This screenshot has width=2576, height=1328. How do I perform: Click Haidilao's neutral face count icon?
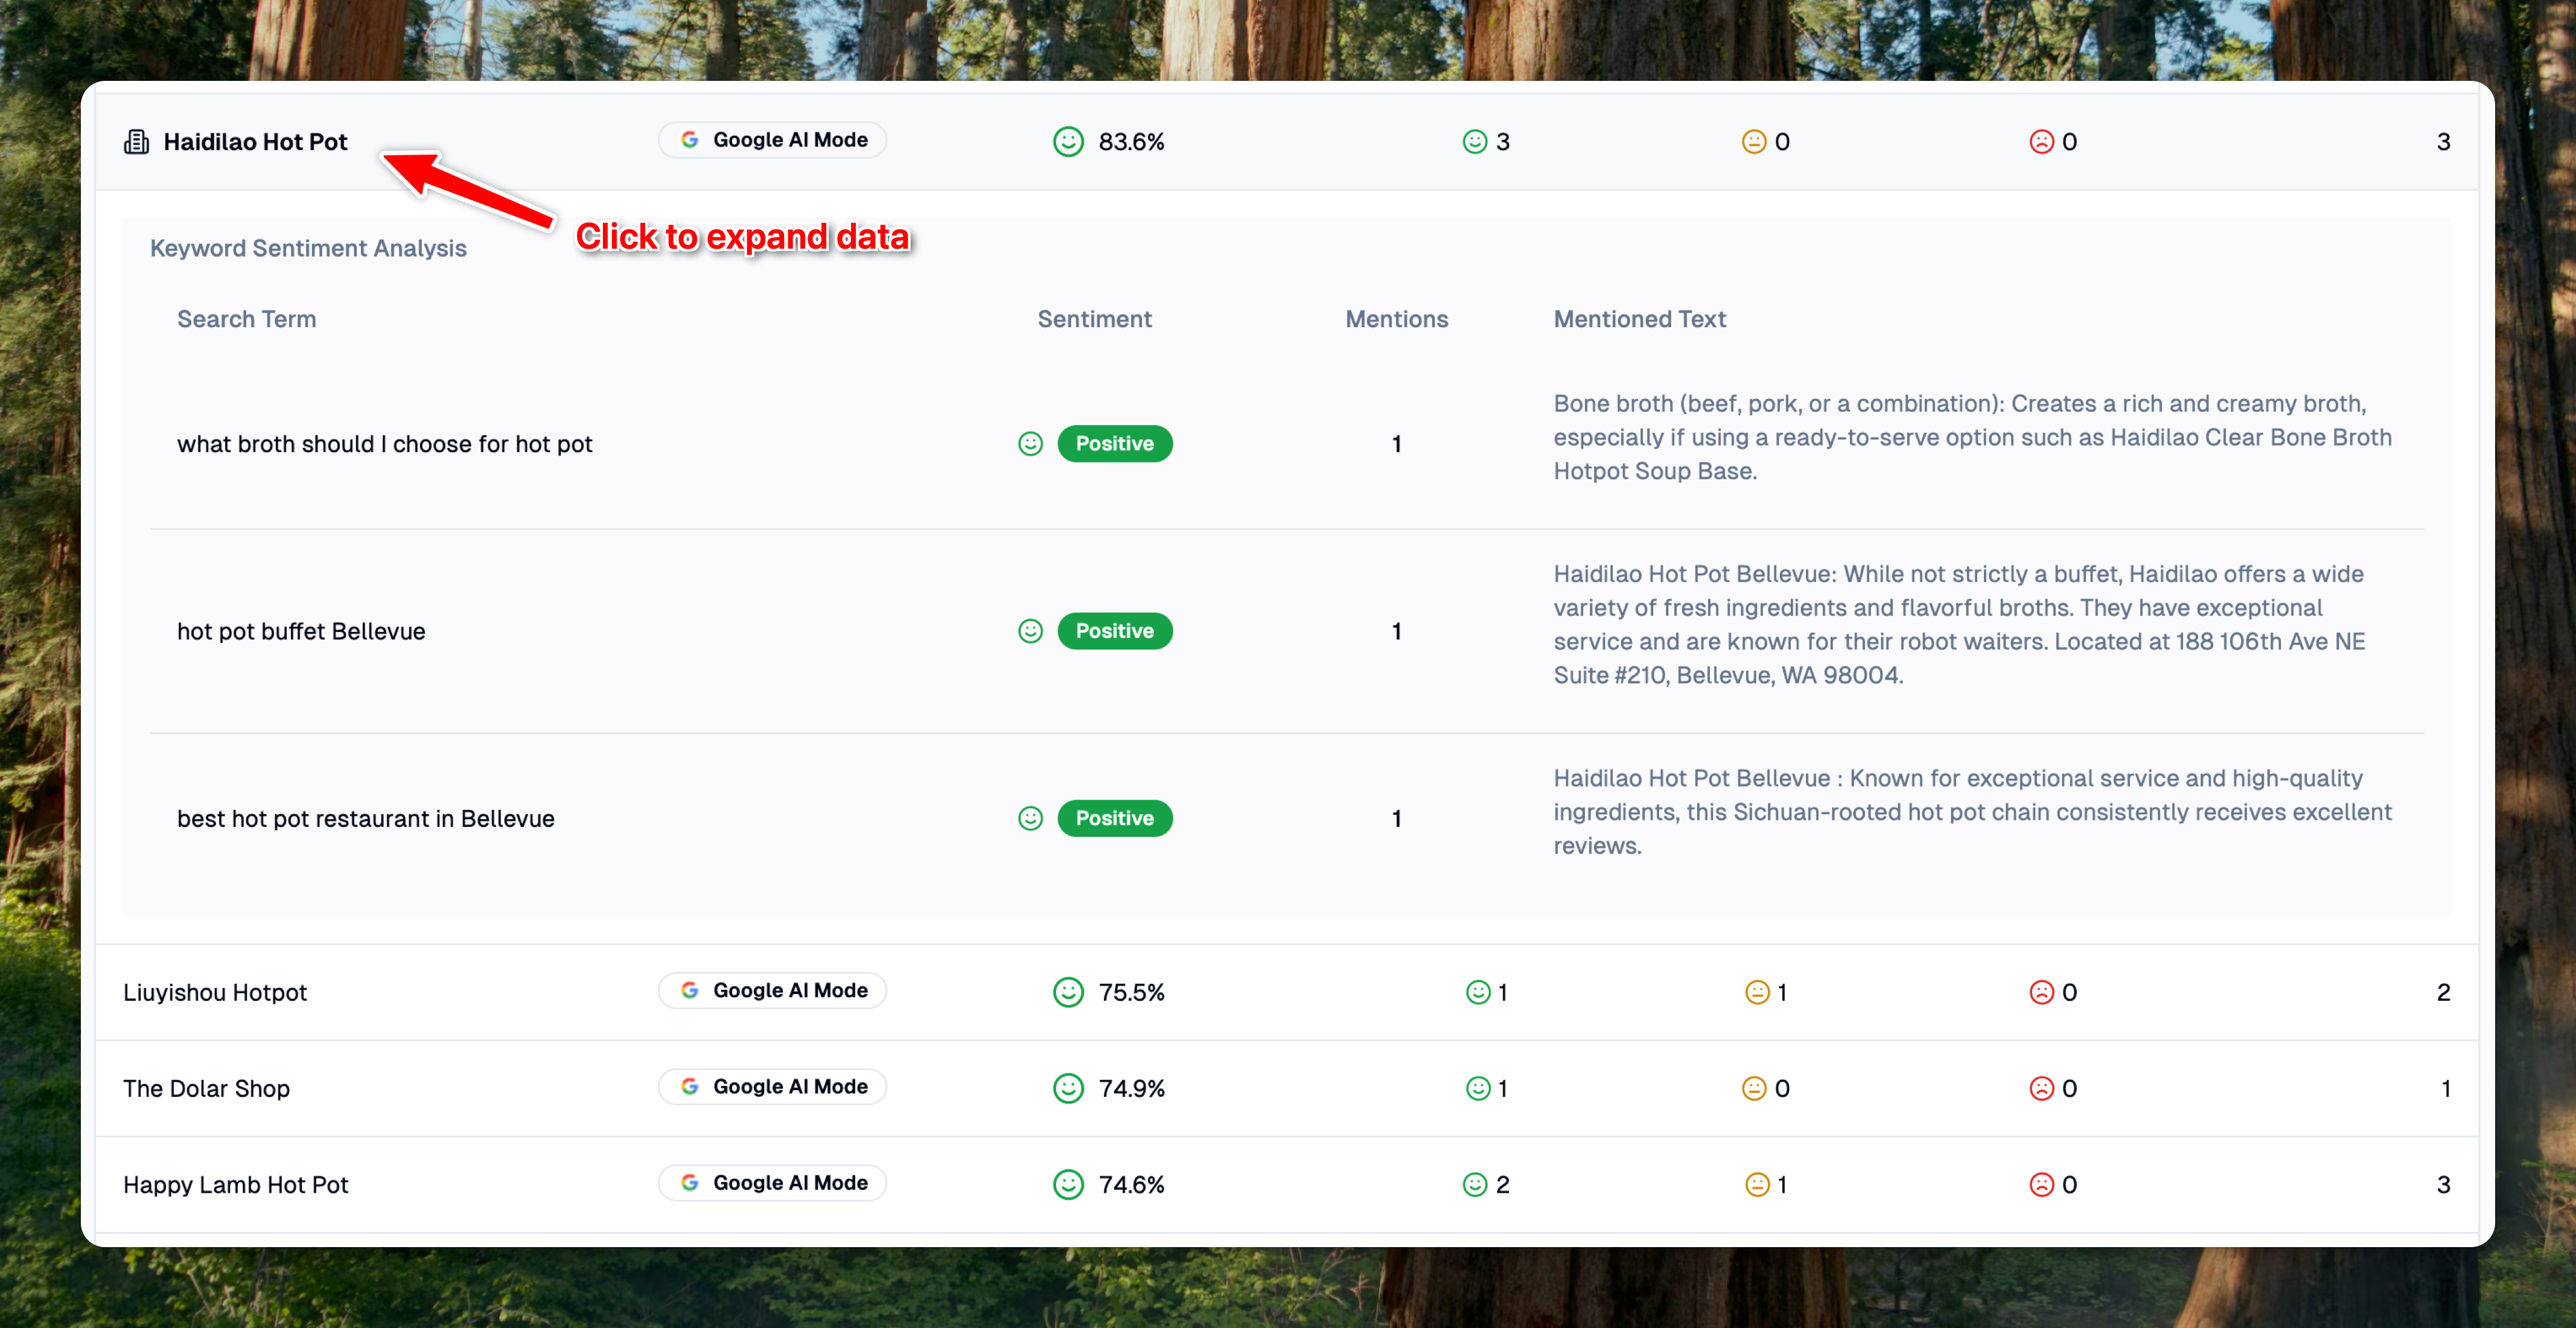[x=1753, y=142]
